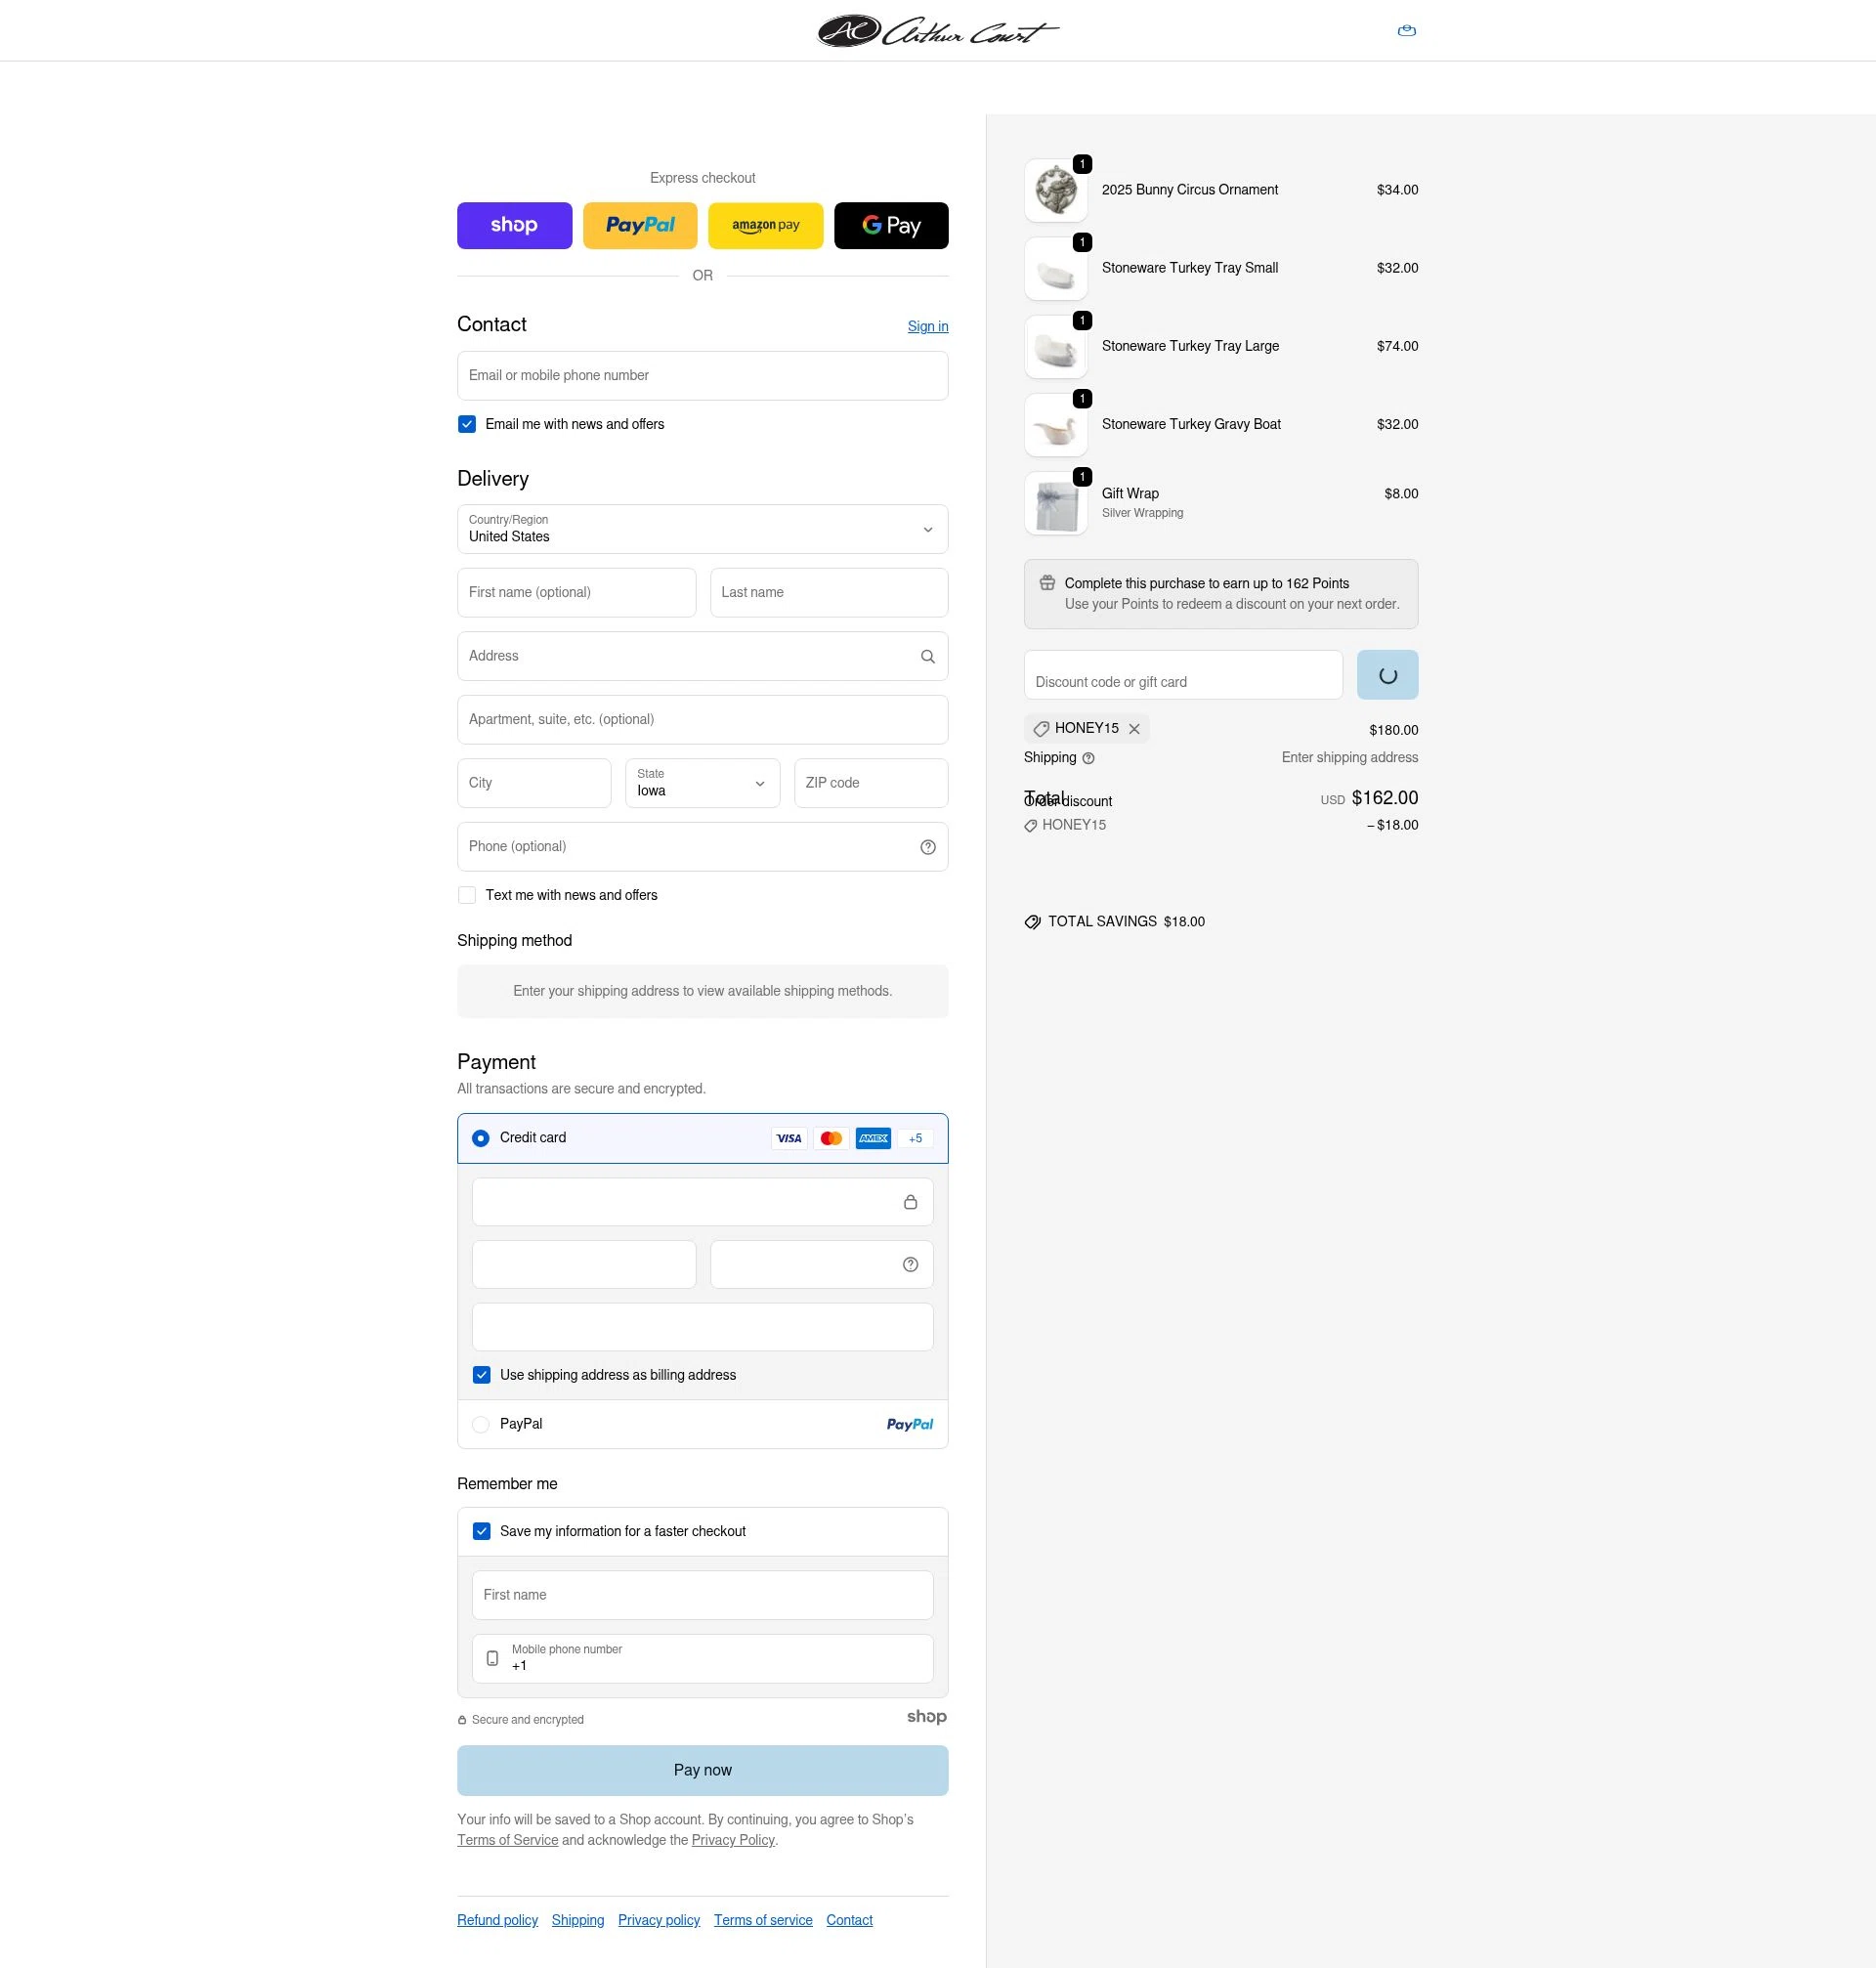Expand the +5 additional card types
1876x1968 pixels.
point(914,1138)
